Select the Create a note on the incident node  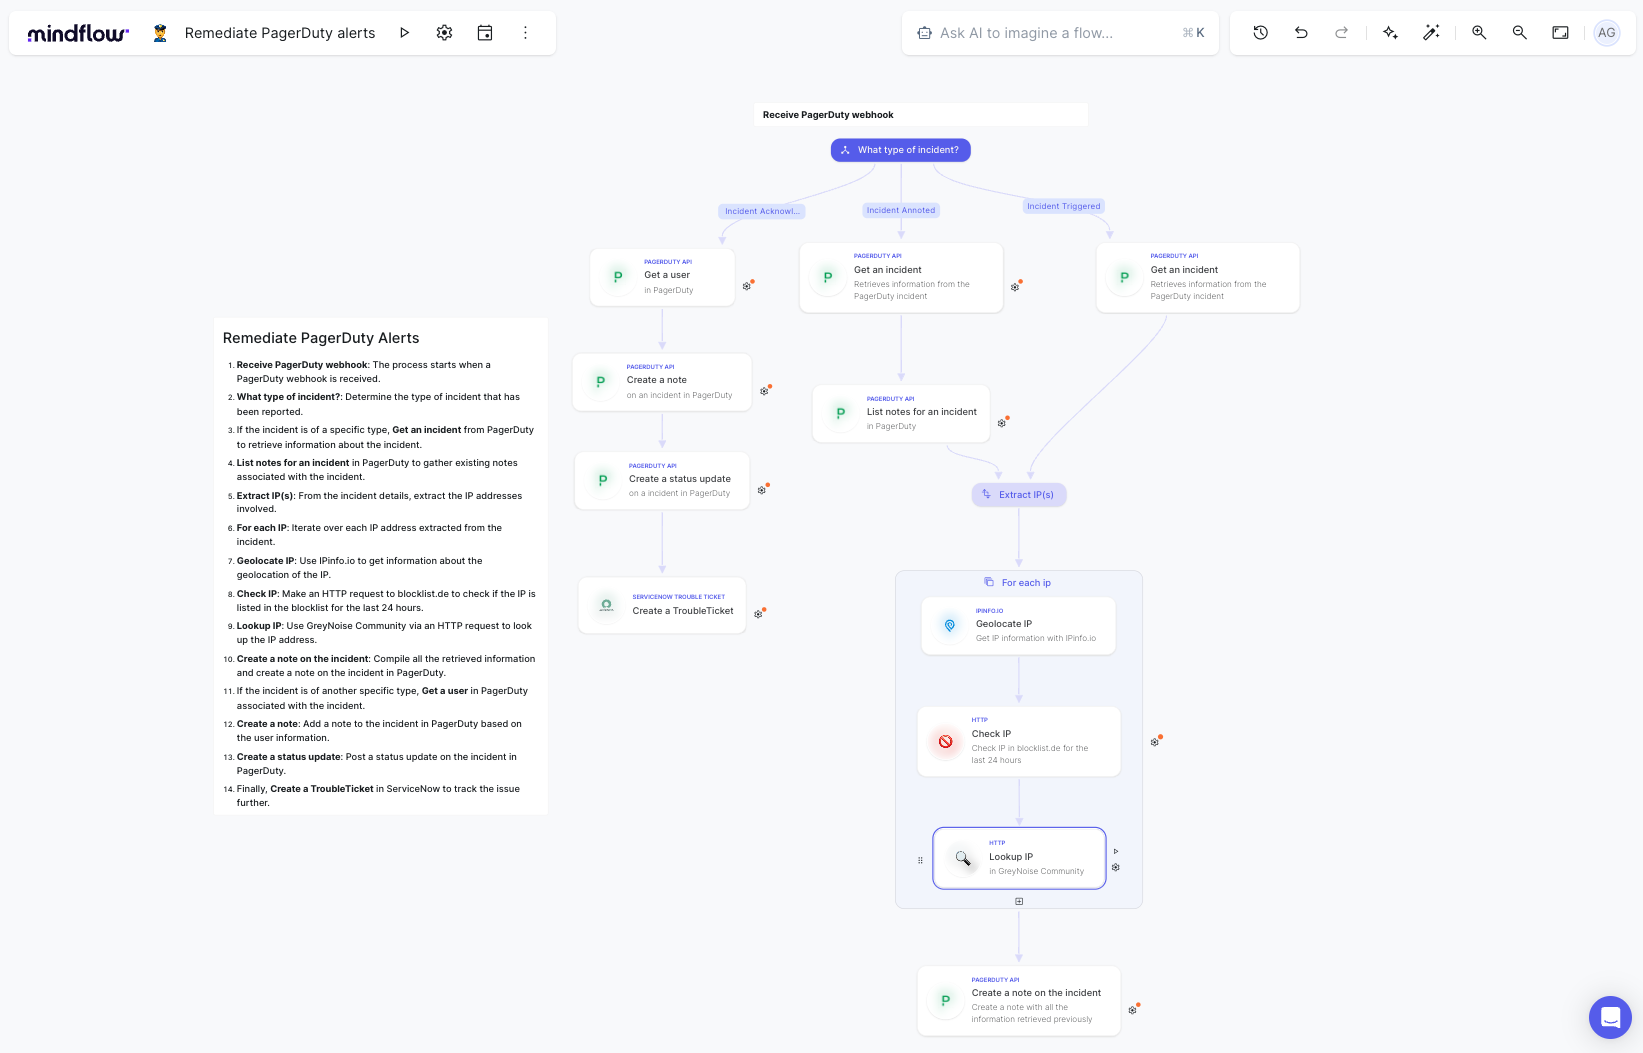tap(1019, 1000)
